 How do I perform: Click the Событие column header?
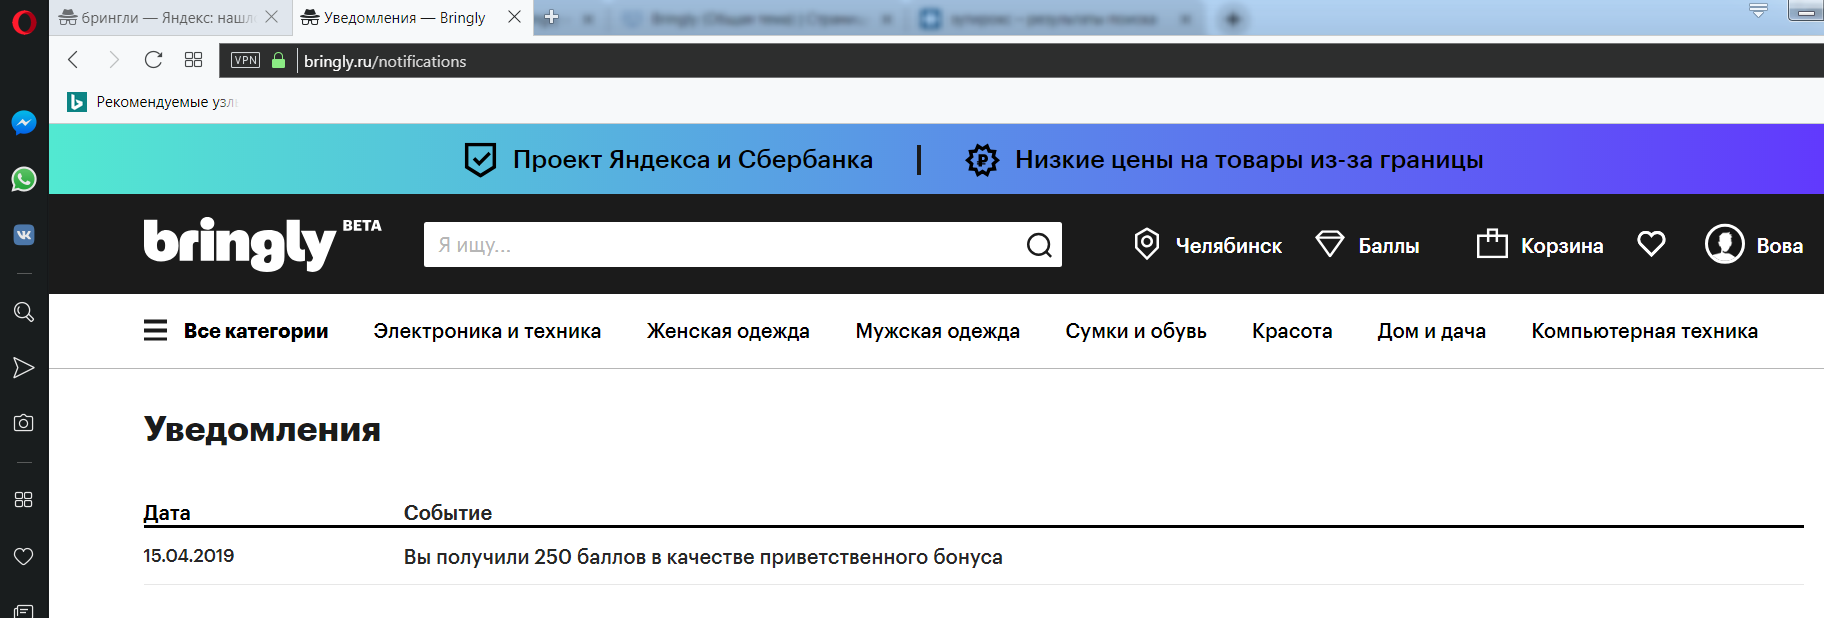pos(448,513)
